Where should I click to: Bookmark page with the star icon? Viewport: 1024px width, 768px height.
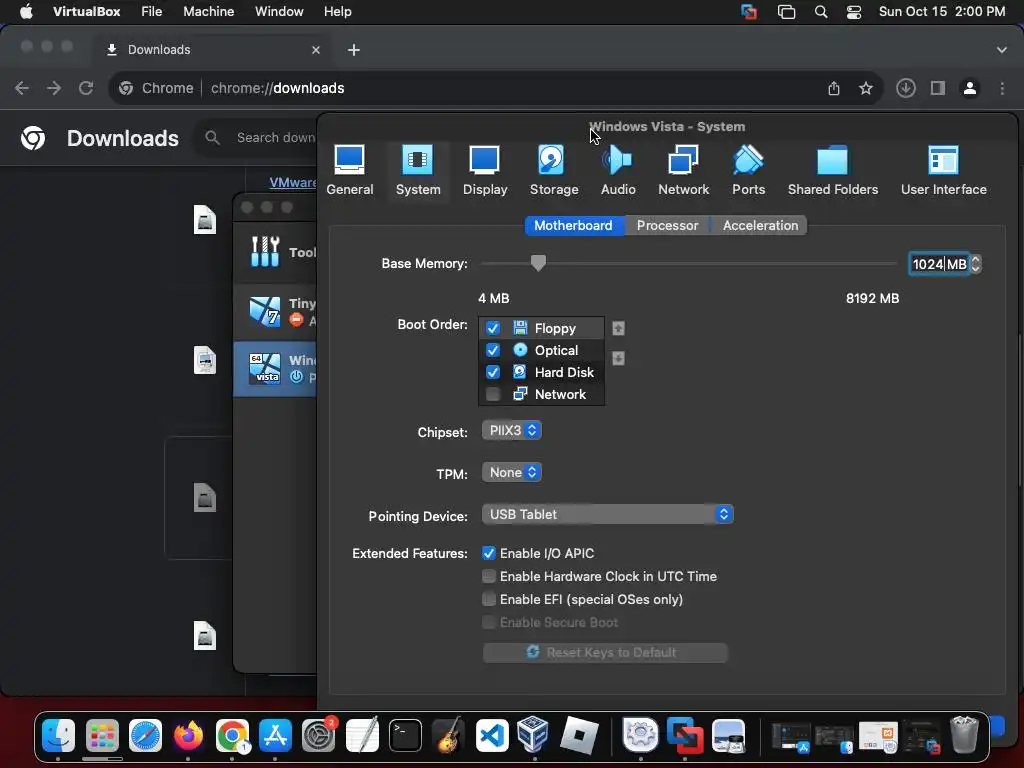pyautogui.click(x=865, y=88)
